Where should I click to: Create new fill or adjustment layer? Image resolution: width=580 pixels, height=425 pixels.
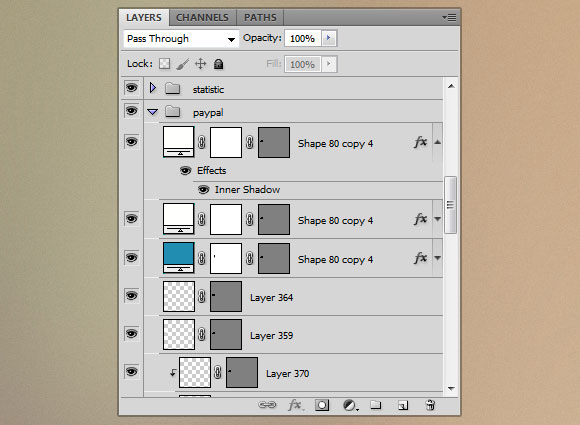(350, 405)
